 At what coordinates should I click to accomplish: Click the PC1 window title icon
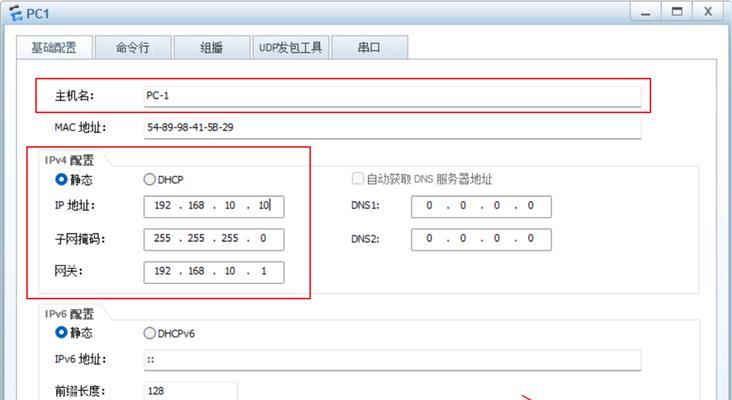pos(16,14)
